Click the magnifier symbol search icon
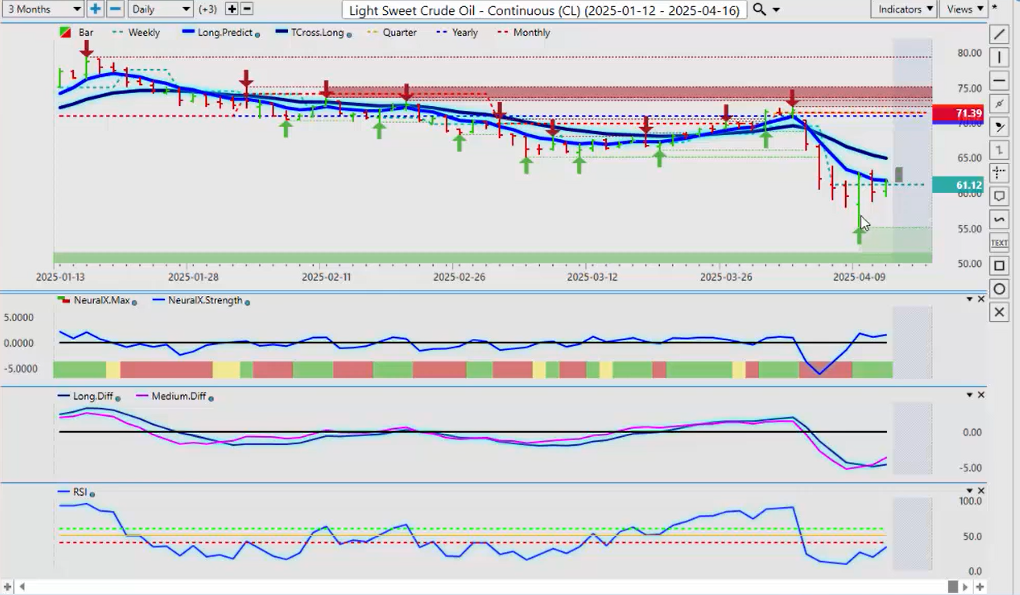 759,9
